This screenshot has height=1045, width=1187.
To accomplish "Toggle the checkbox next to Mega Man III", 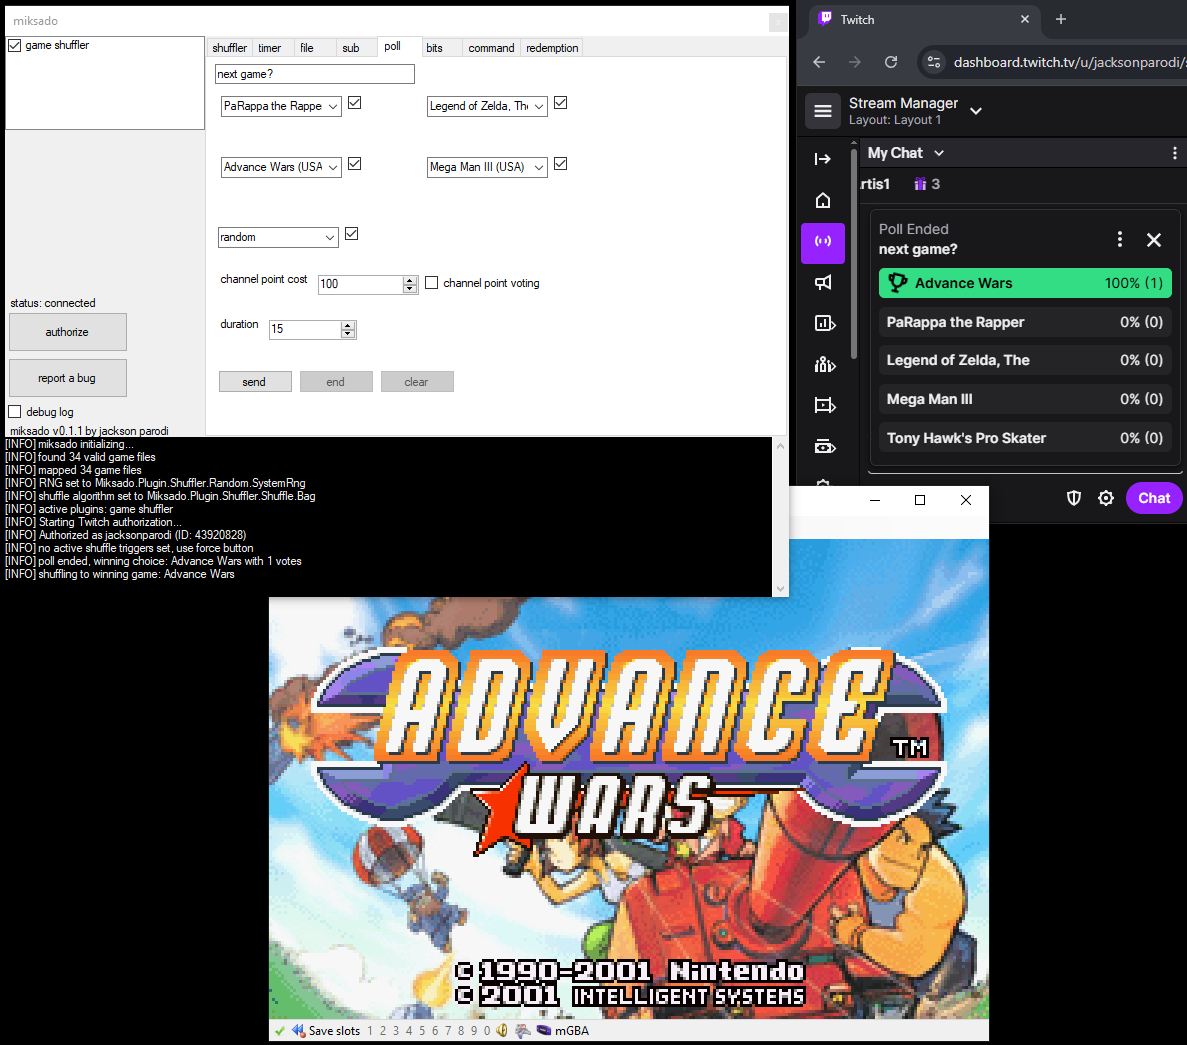I will pyautogui.click(x=560, y=164).
